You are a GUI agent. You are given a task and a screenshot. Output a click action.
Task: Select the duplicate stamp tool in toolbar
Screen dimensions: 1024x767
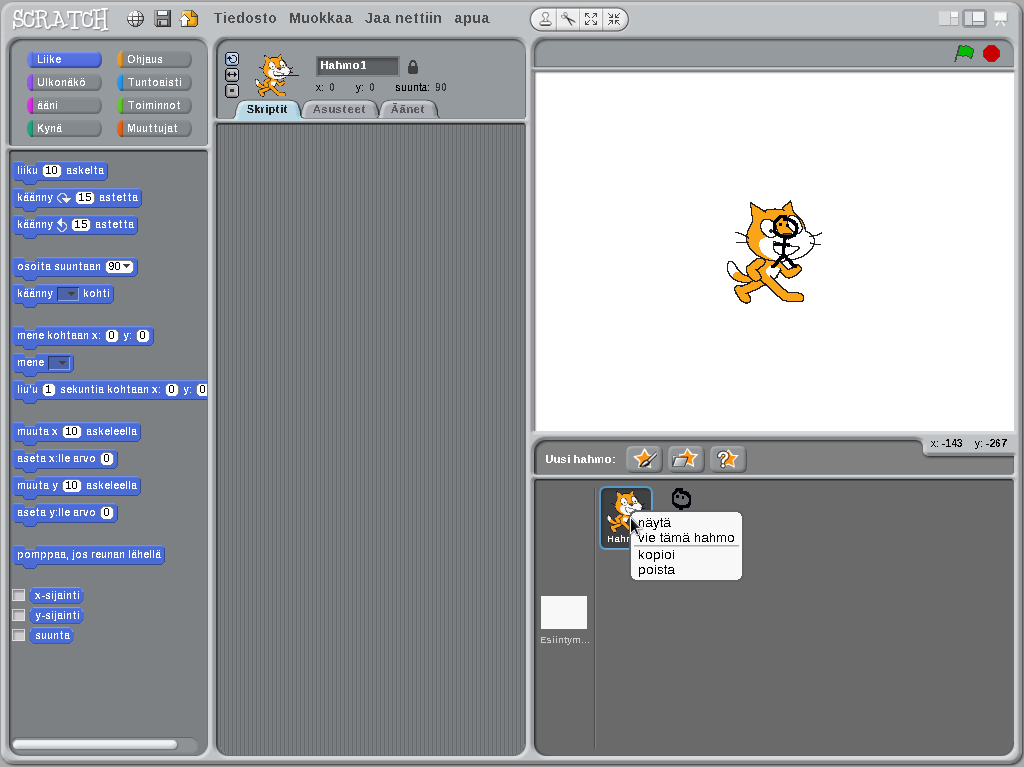[544, 19]
